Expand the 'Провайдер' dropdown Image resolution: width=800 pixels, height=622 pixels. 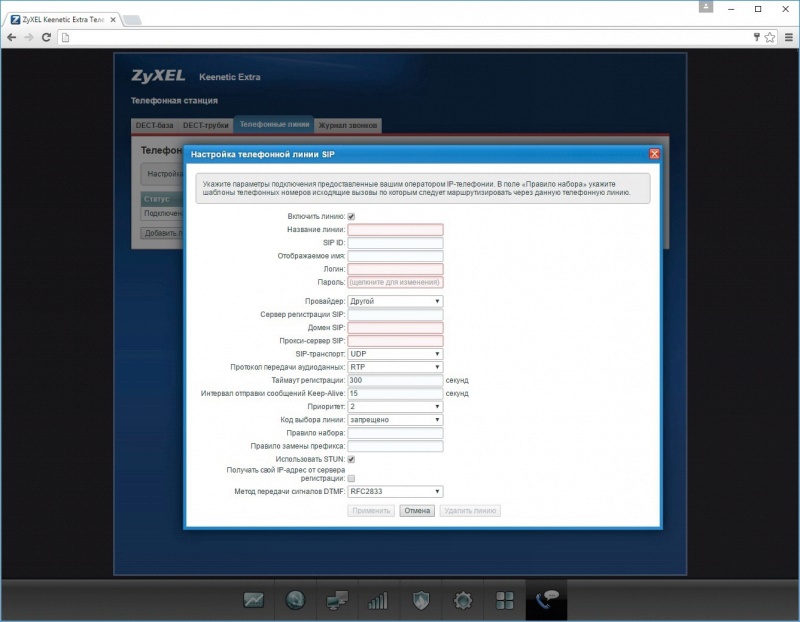tap(395, 301)
